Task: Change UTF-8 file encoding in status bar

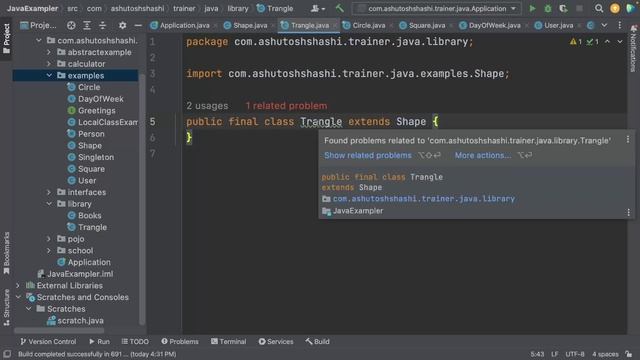Action: pyautogui.click(x=575, y=354)
